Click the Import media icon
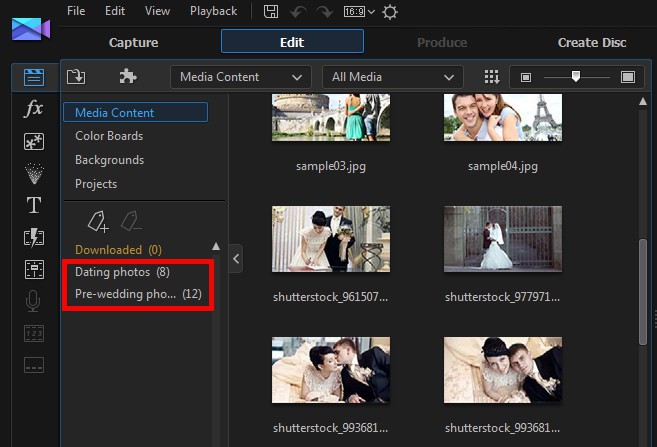This screenshot has height=447, width=657. 76,77
